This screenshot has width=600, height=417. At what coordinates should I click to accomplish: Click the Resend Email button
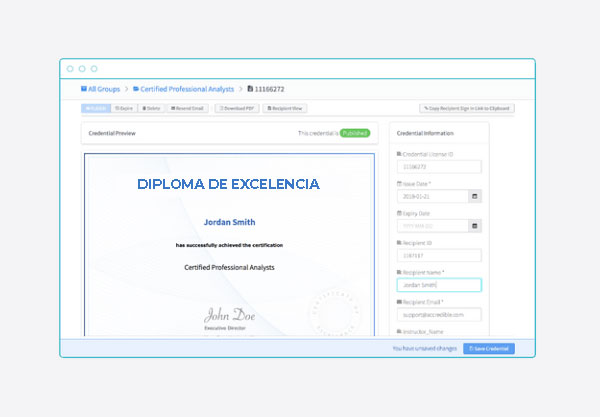pos(187,108)
